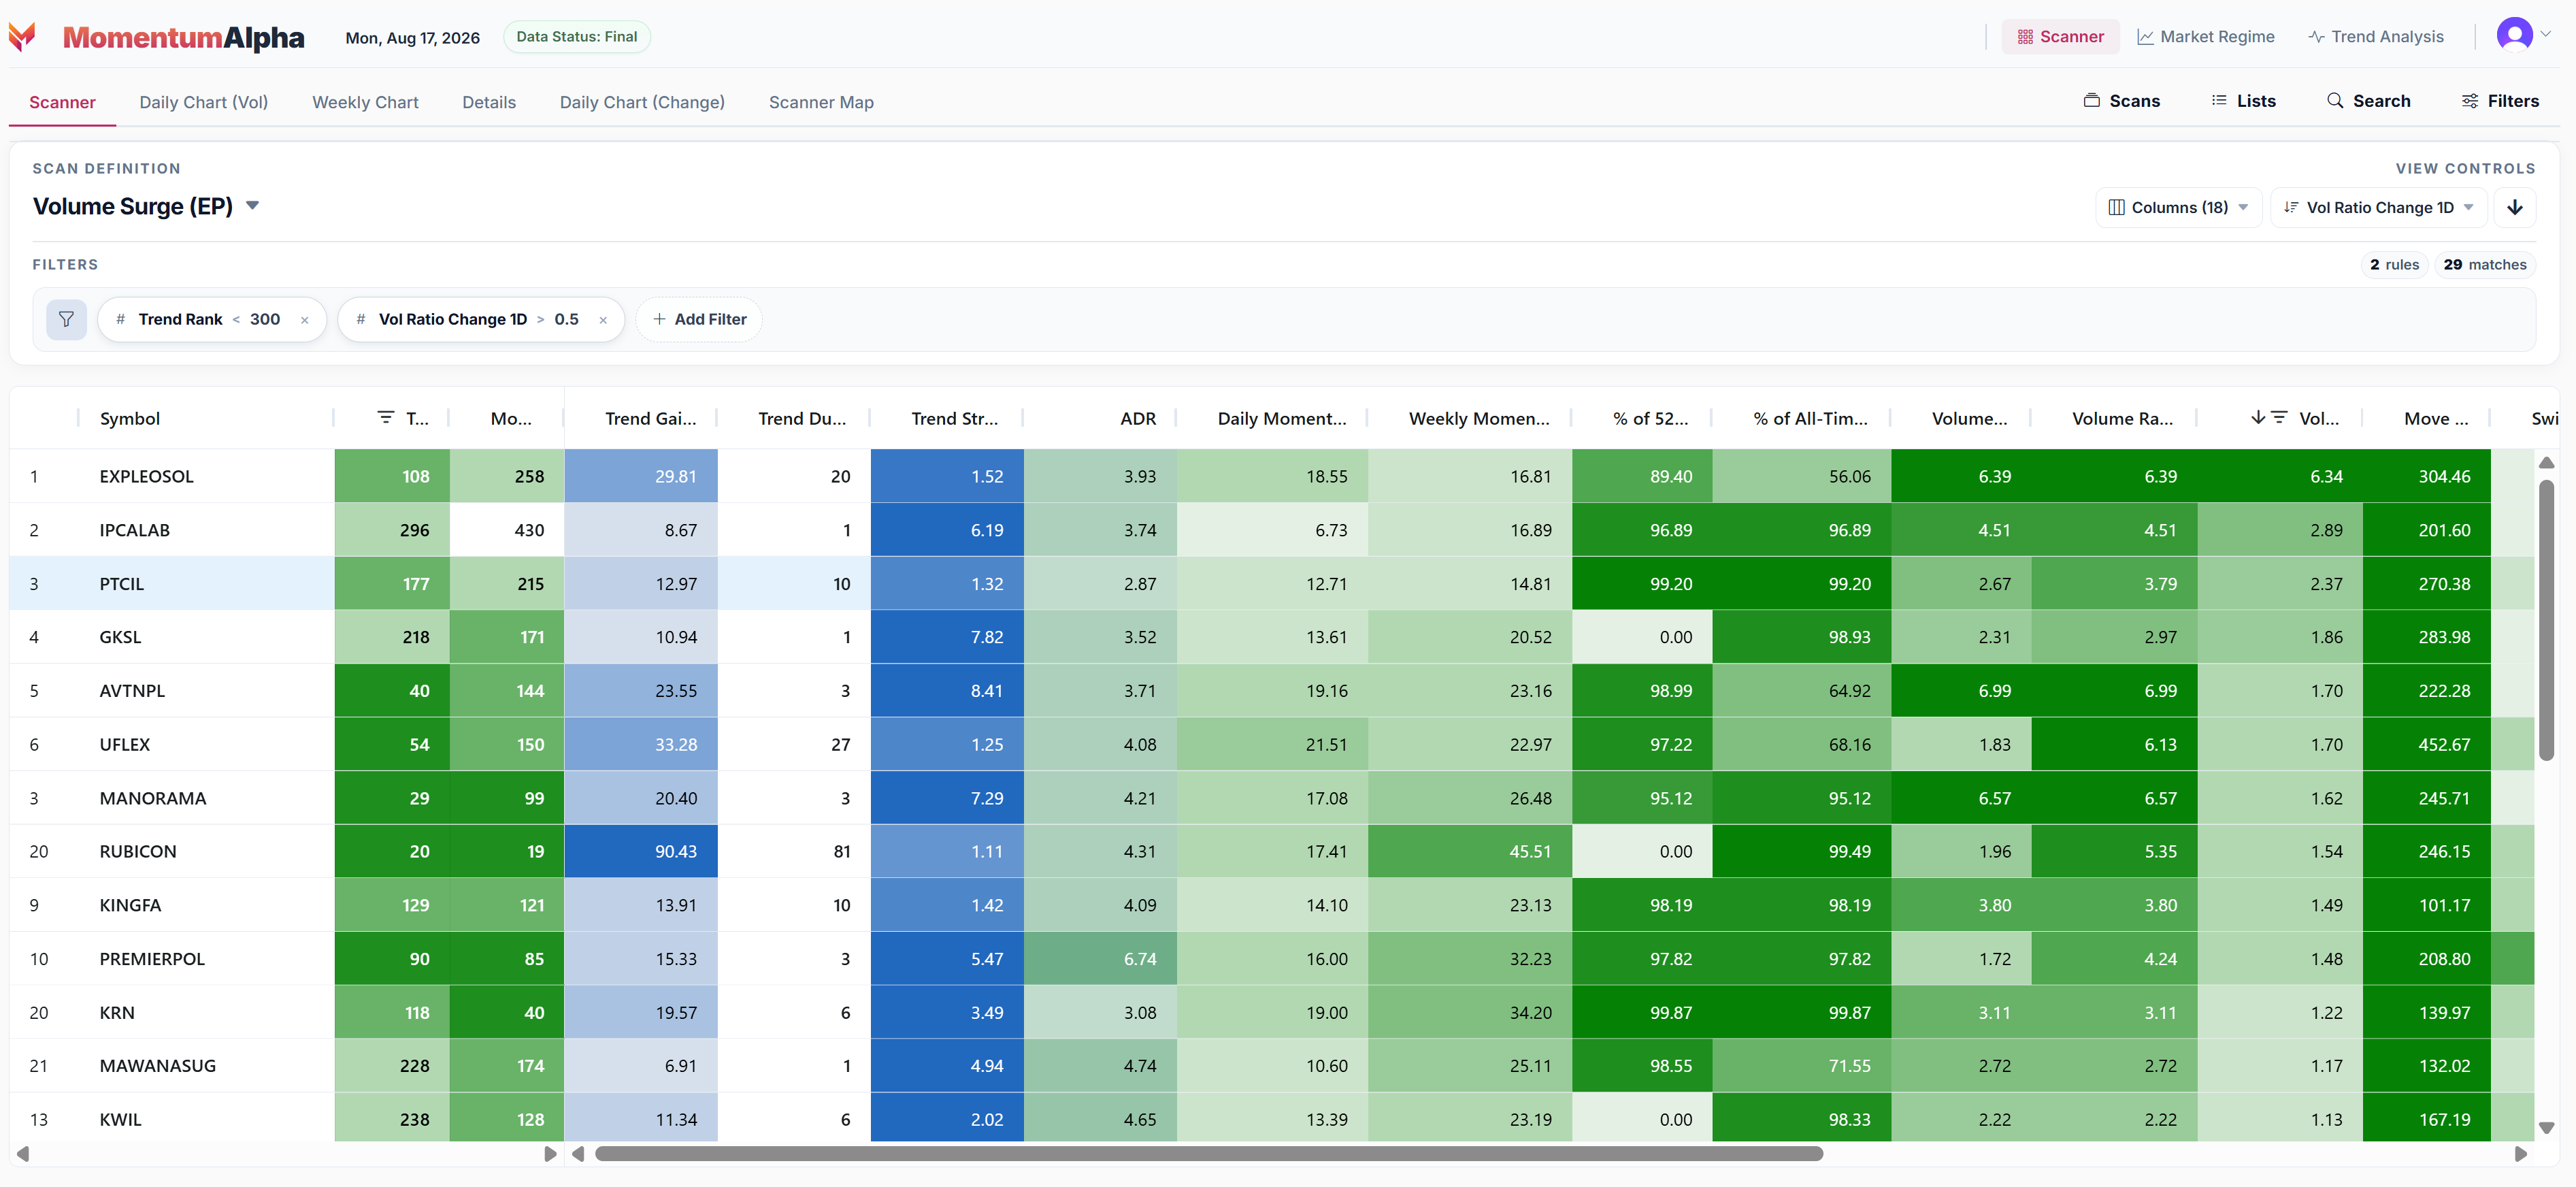Open the Vol Ratio Change 1D sort dropdown
This screenshot has height=1187, width=2576.
2378,207
